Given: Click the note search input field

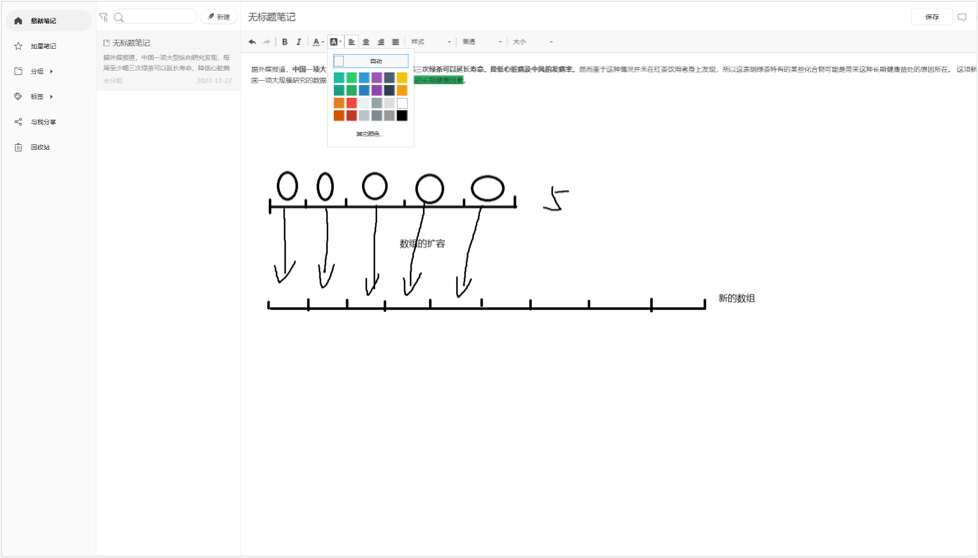Looking at the screenshot, I should [158, 17].
